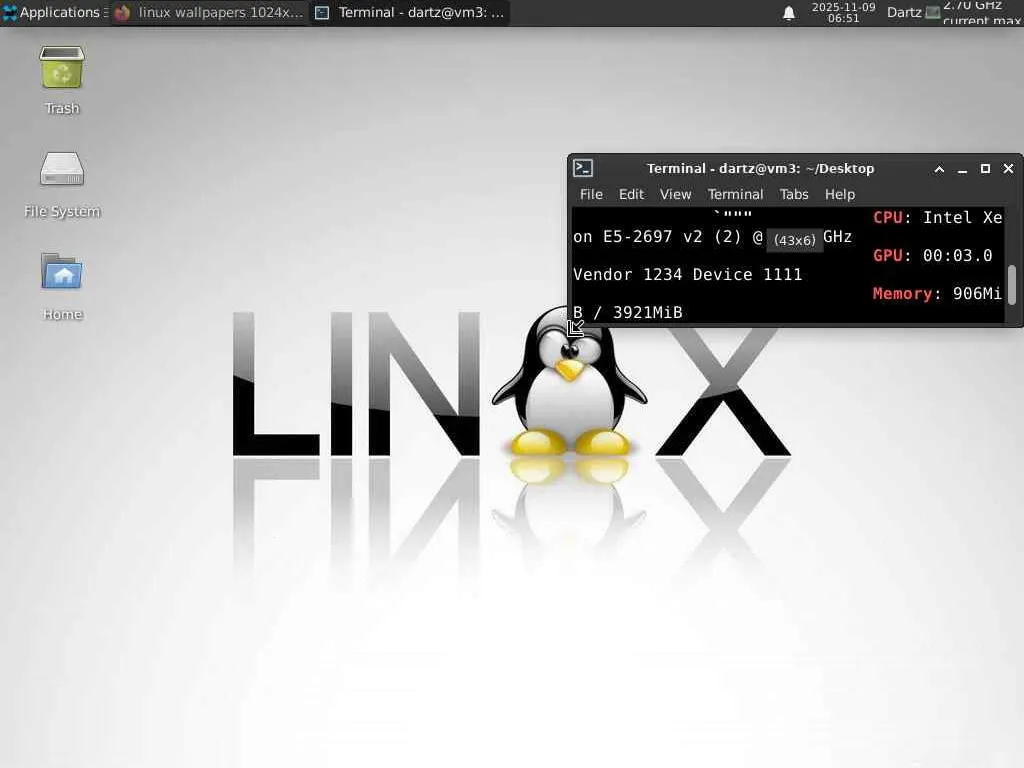Click the notification bell icon
The width and height of the screenshot is (1024, 768).
[789, 13]
